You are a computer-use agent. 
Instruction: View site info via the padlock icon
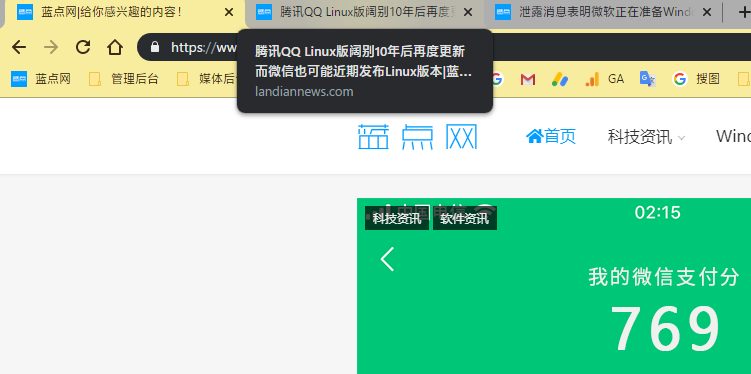tap(154, 46)
